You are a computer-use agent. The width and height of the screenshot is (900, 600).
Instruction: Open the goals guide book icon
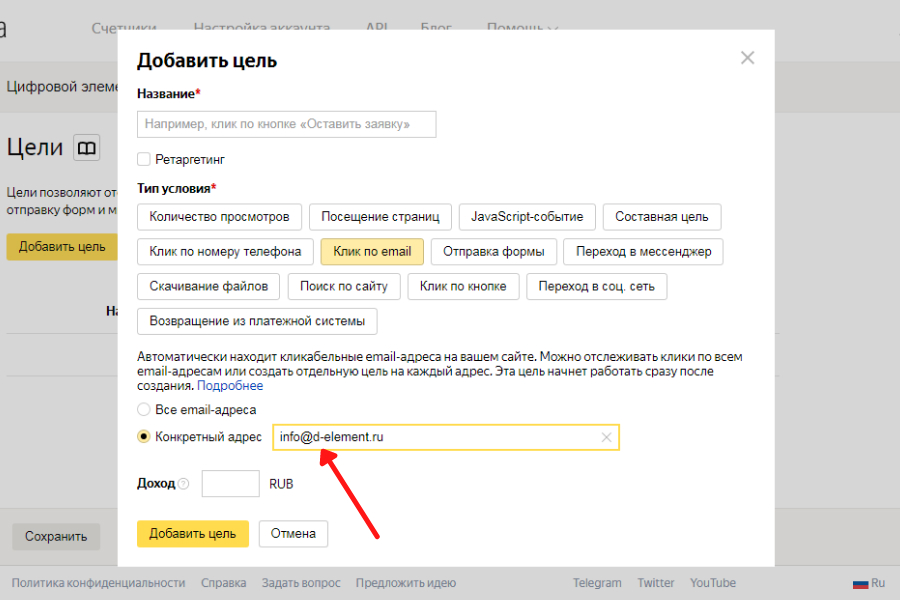[x=87, y=148]
